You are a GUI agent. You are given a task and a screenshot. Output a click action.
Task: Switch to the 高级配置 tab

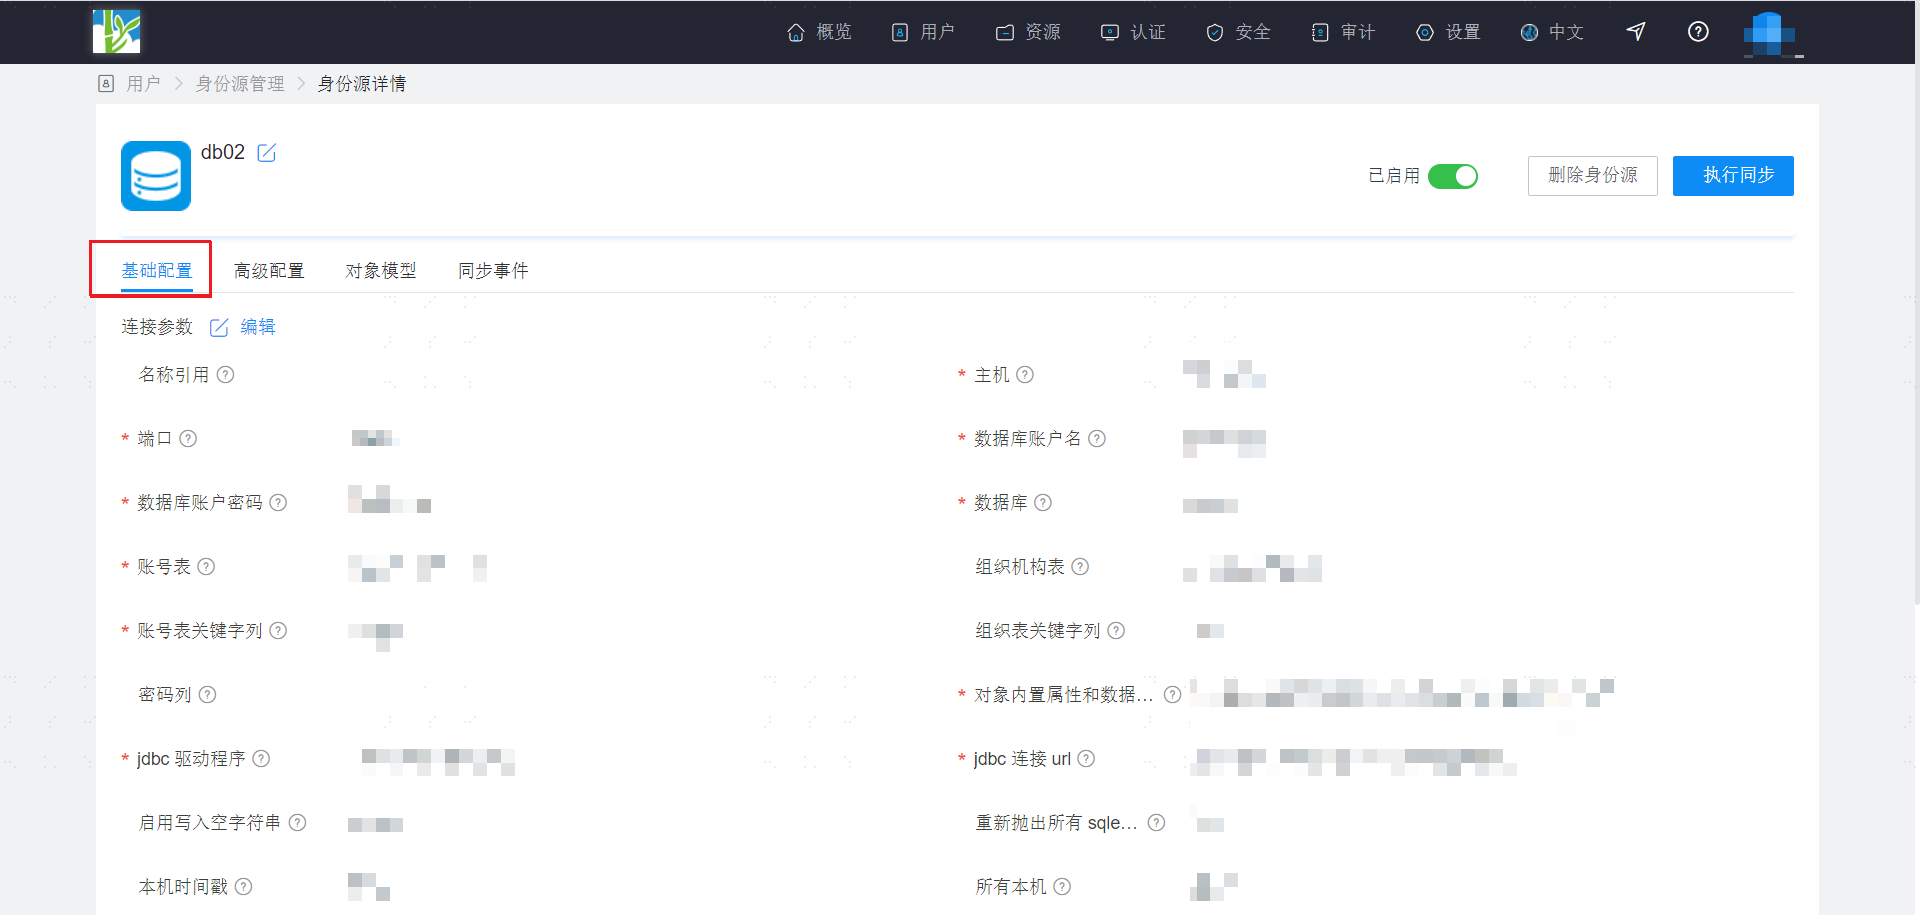click(269, 271)
